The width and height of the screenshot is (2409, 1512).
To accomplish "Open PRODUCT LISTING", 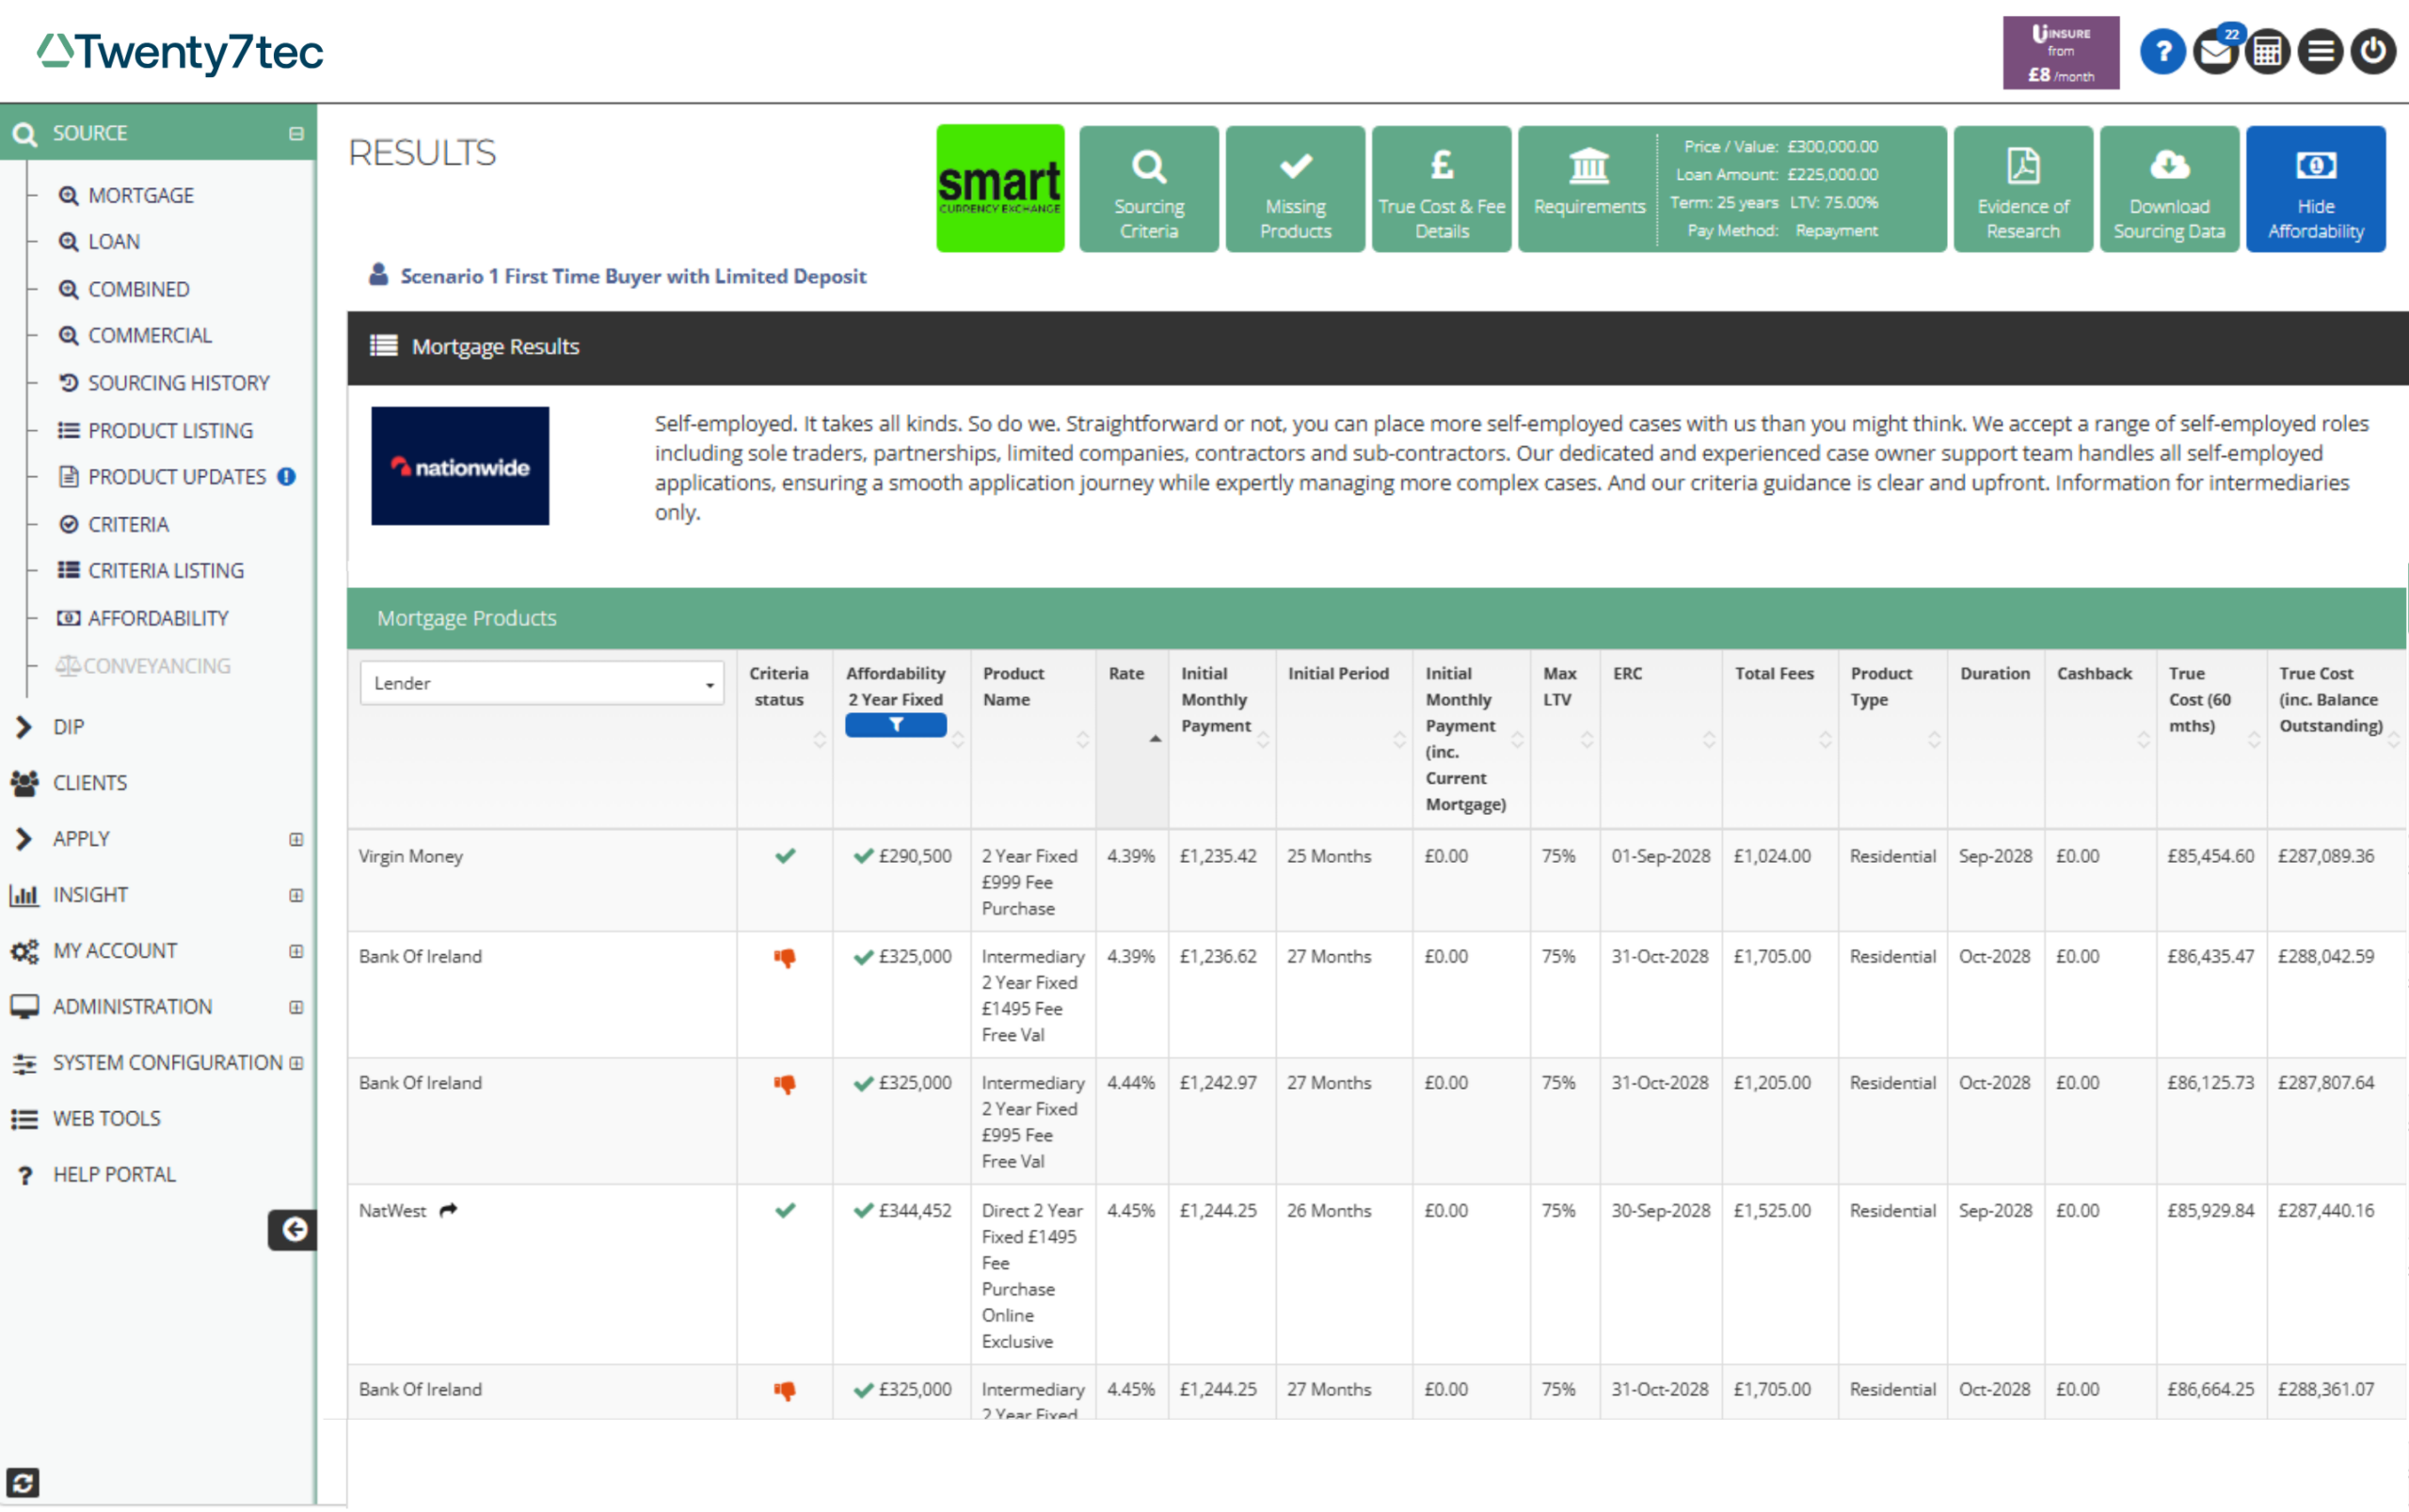I will pyautogui.click(x=155, y=430).
